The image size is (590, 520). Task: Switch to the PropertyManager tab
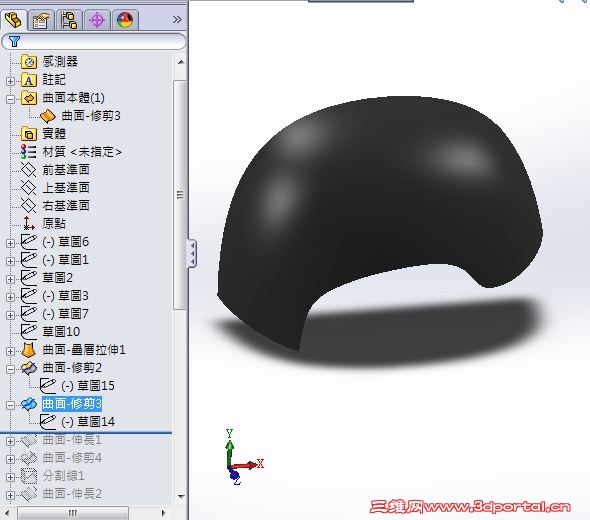point(41,20)
